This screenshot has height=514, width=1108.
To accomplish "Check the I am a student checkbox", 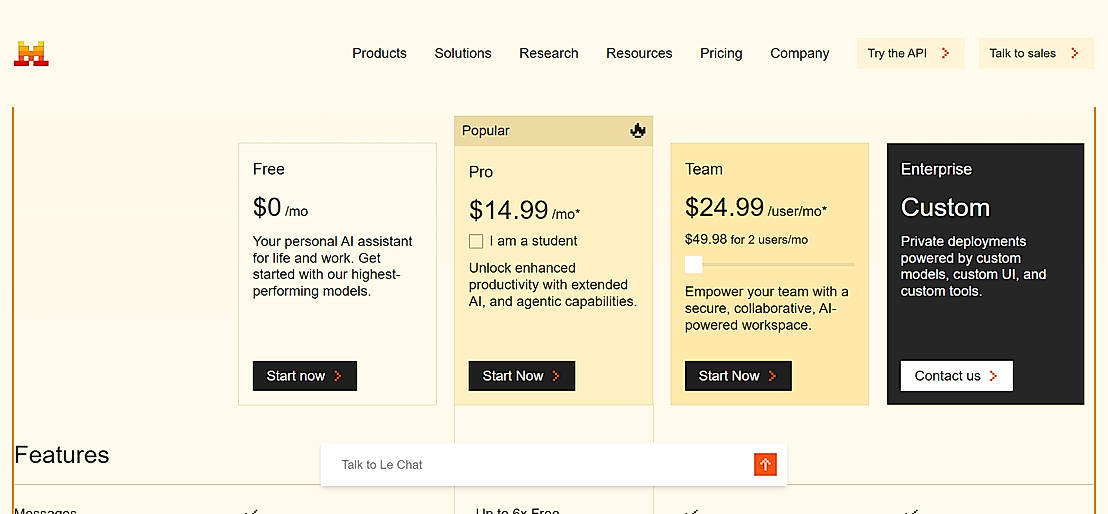I will click(476, 242).
